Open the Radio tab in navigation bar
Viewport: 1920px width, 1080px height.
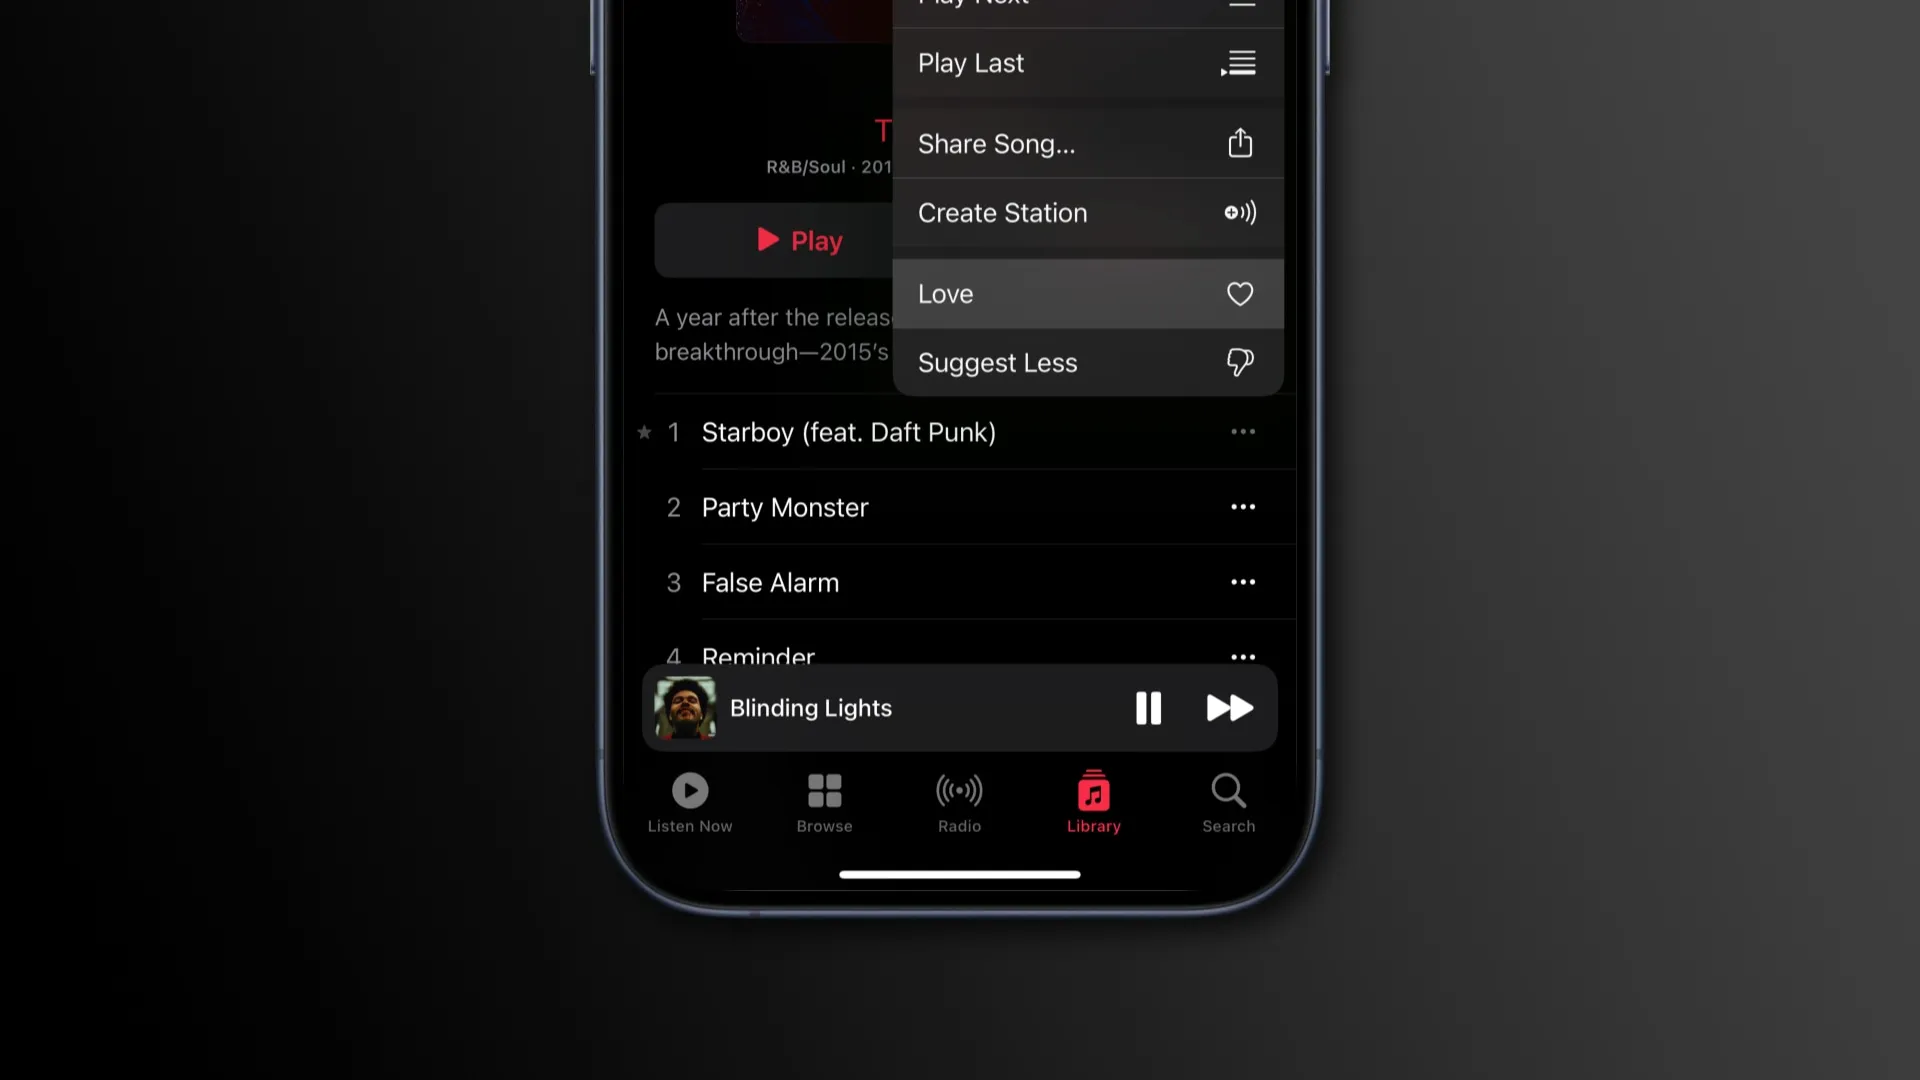click(960, 802)
